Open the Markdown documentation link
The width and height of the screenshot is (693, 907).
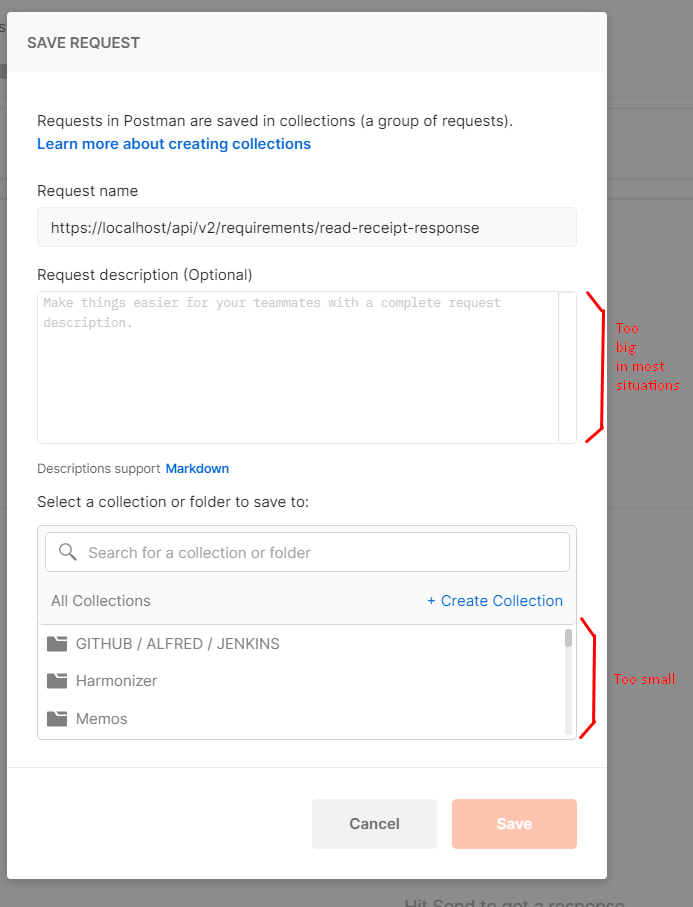click(197, 468)
